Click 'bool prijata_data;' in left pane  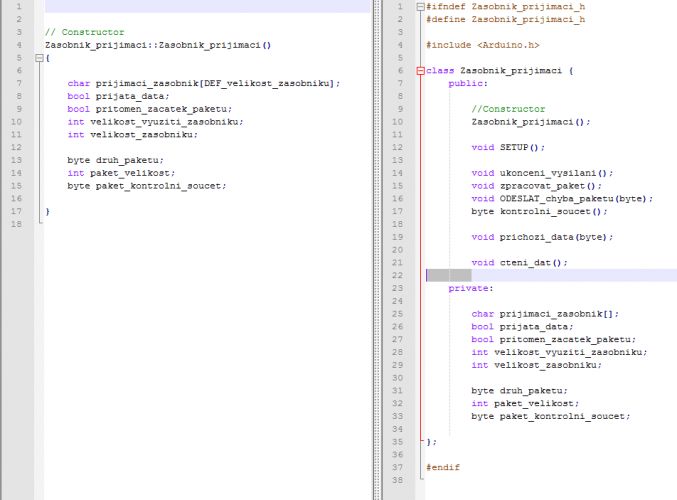coord(118,96)
